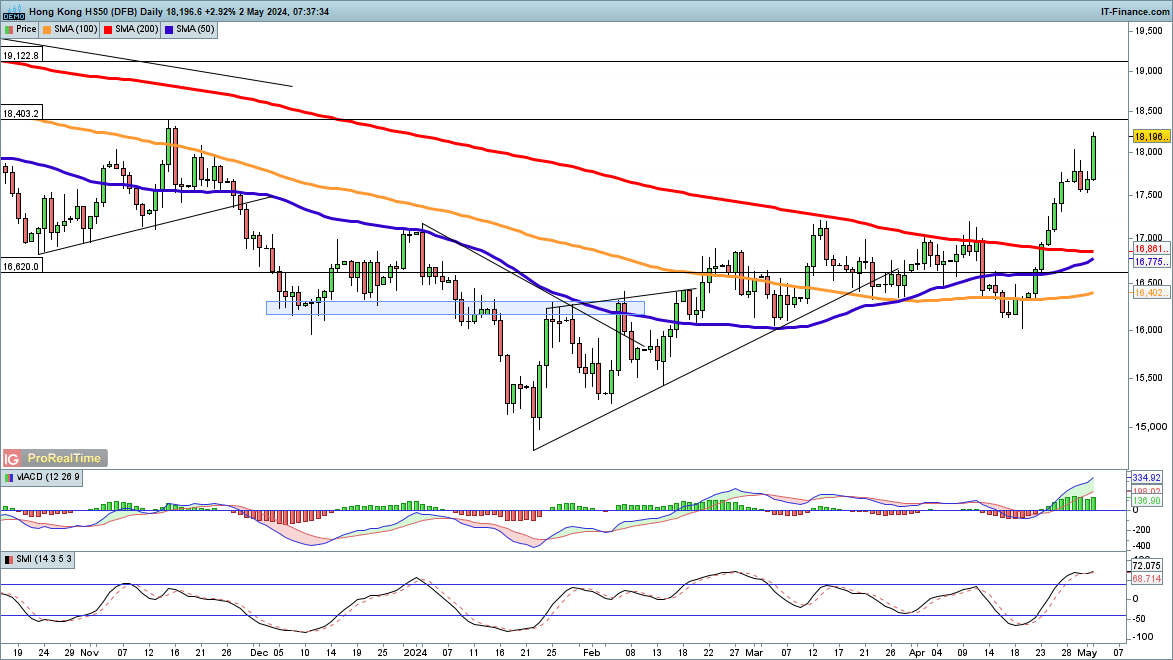The image size is (1173, 660).
Task: Click the SMI indicator icon
Action: pos(9,558)
